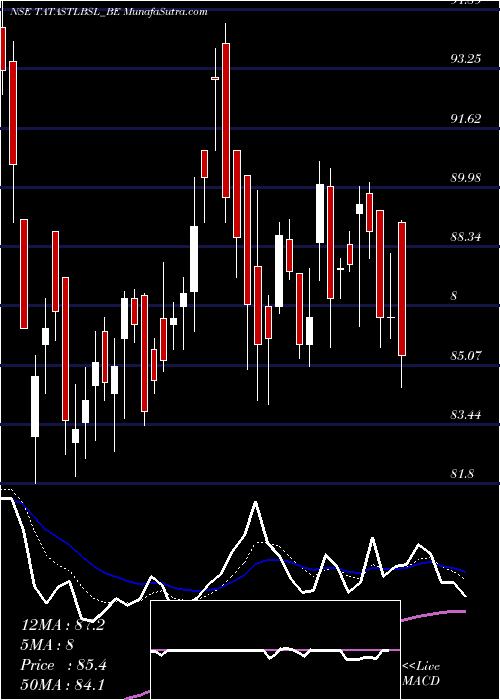Click the 50MA : 84.1 readout
This screenshot has width=500, height=700.
(x=62, y=684)
